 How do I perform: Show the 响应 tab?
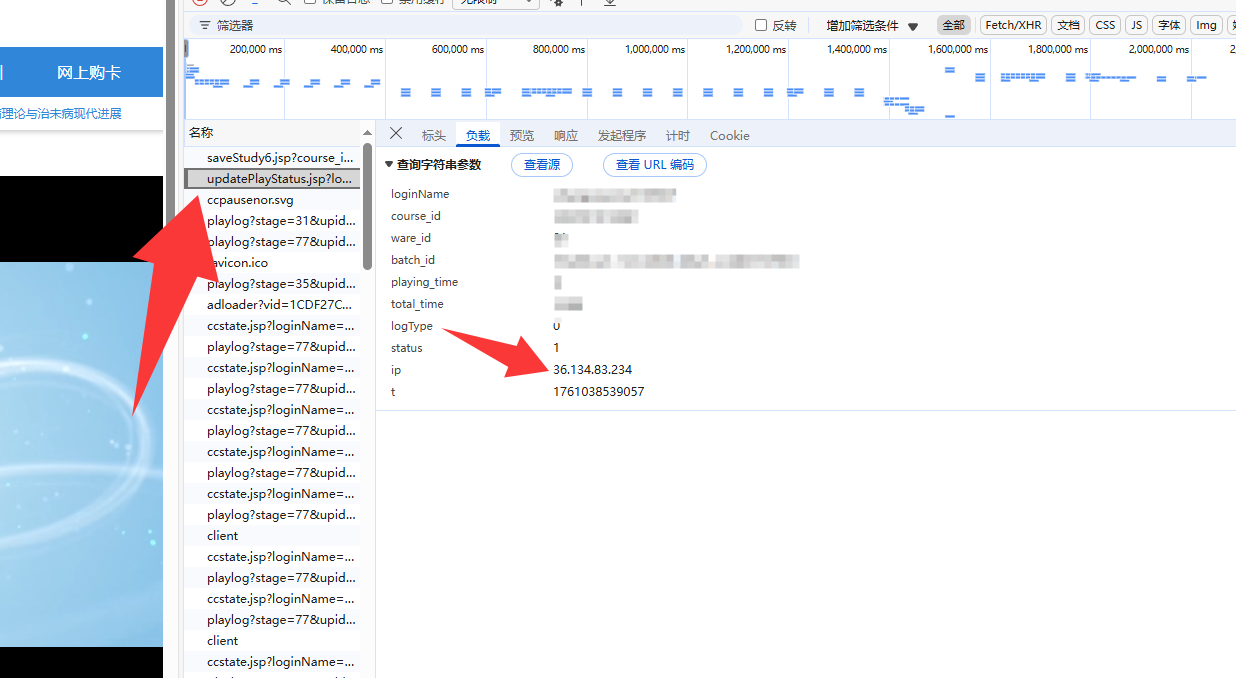(x=565, y=136)
